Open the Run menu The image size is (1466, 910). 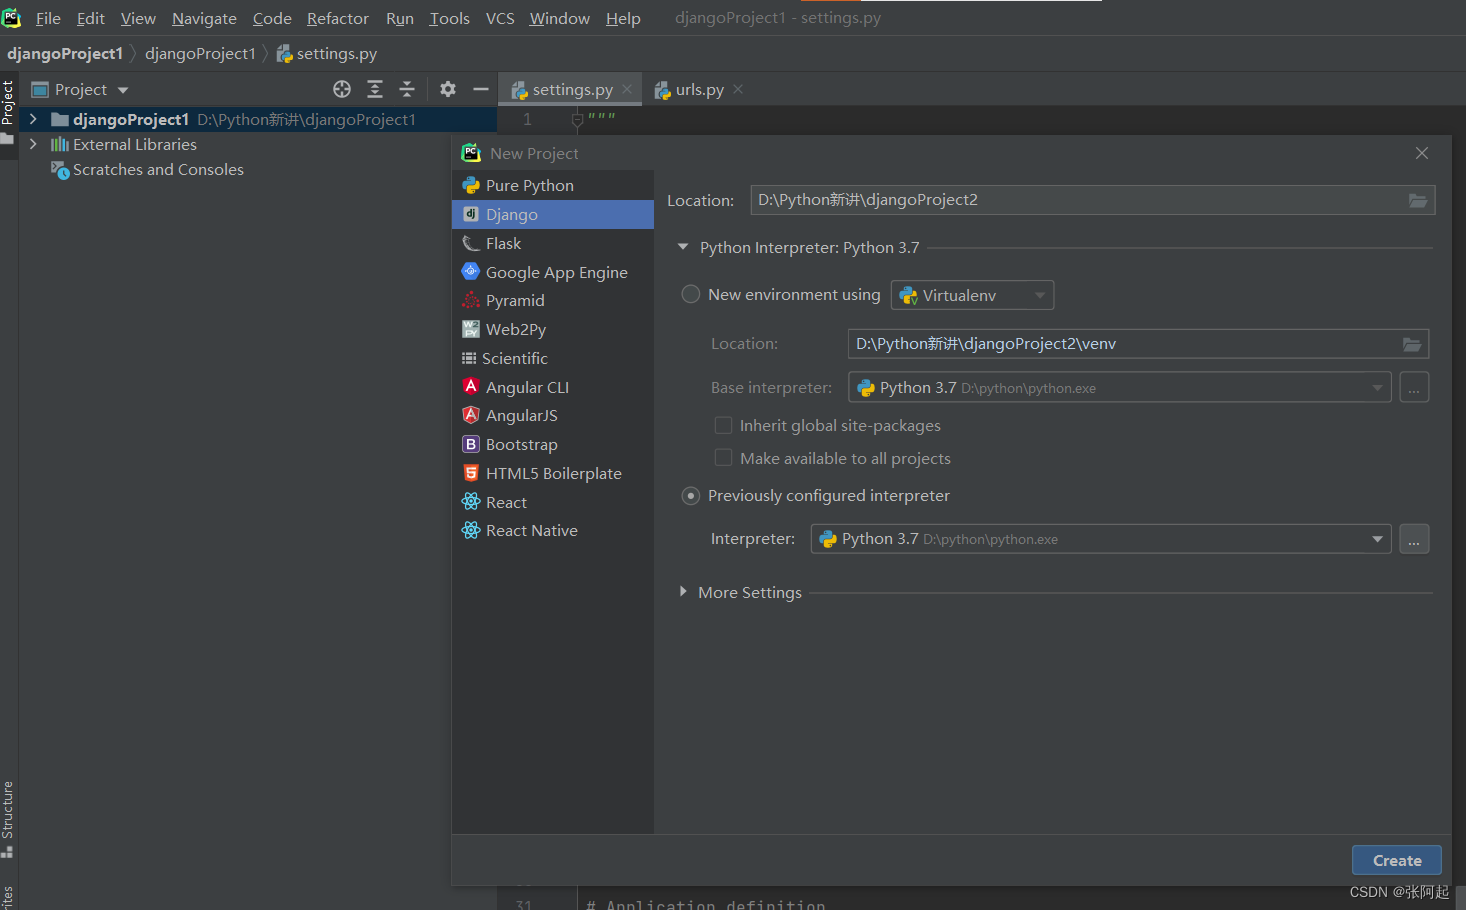(400, 18)
